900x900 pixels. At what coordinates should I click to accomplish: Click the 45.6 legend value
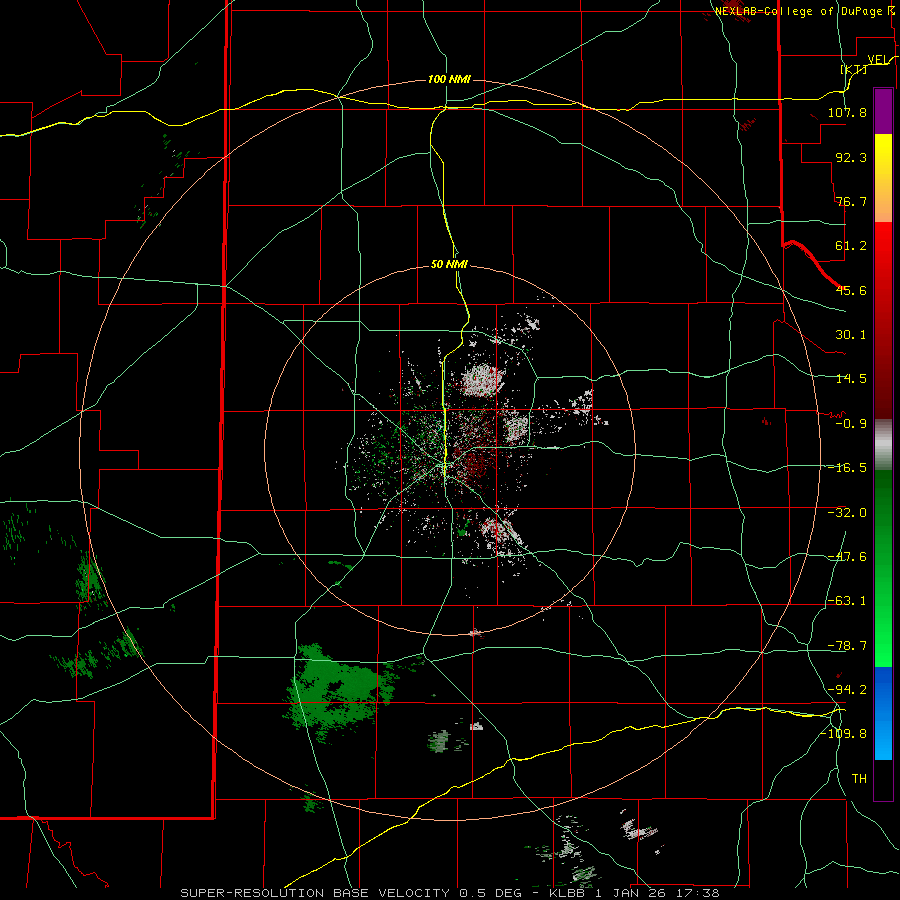pyautogui.click(x=851, y=290)
